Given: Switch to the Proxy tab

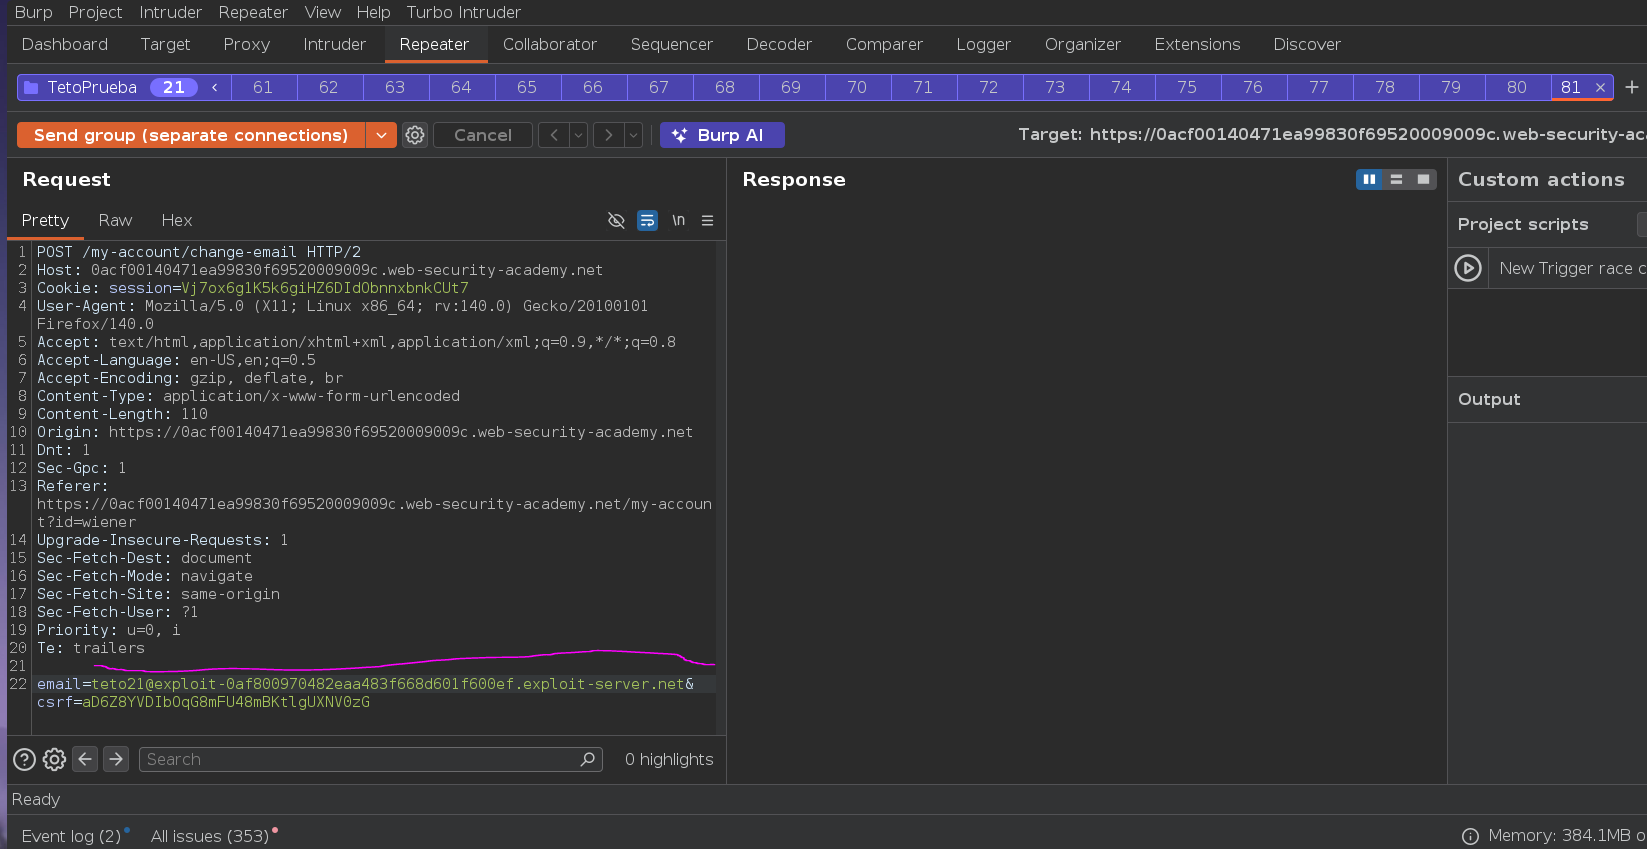Looking at the screenshot, I should point(247,44).
